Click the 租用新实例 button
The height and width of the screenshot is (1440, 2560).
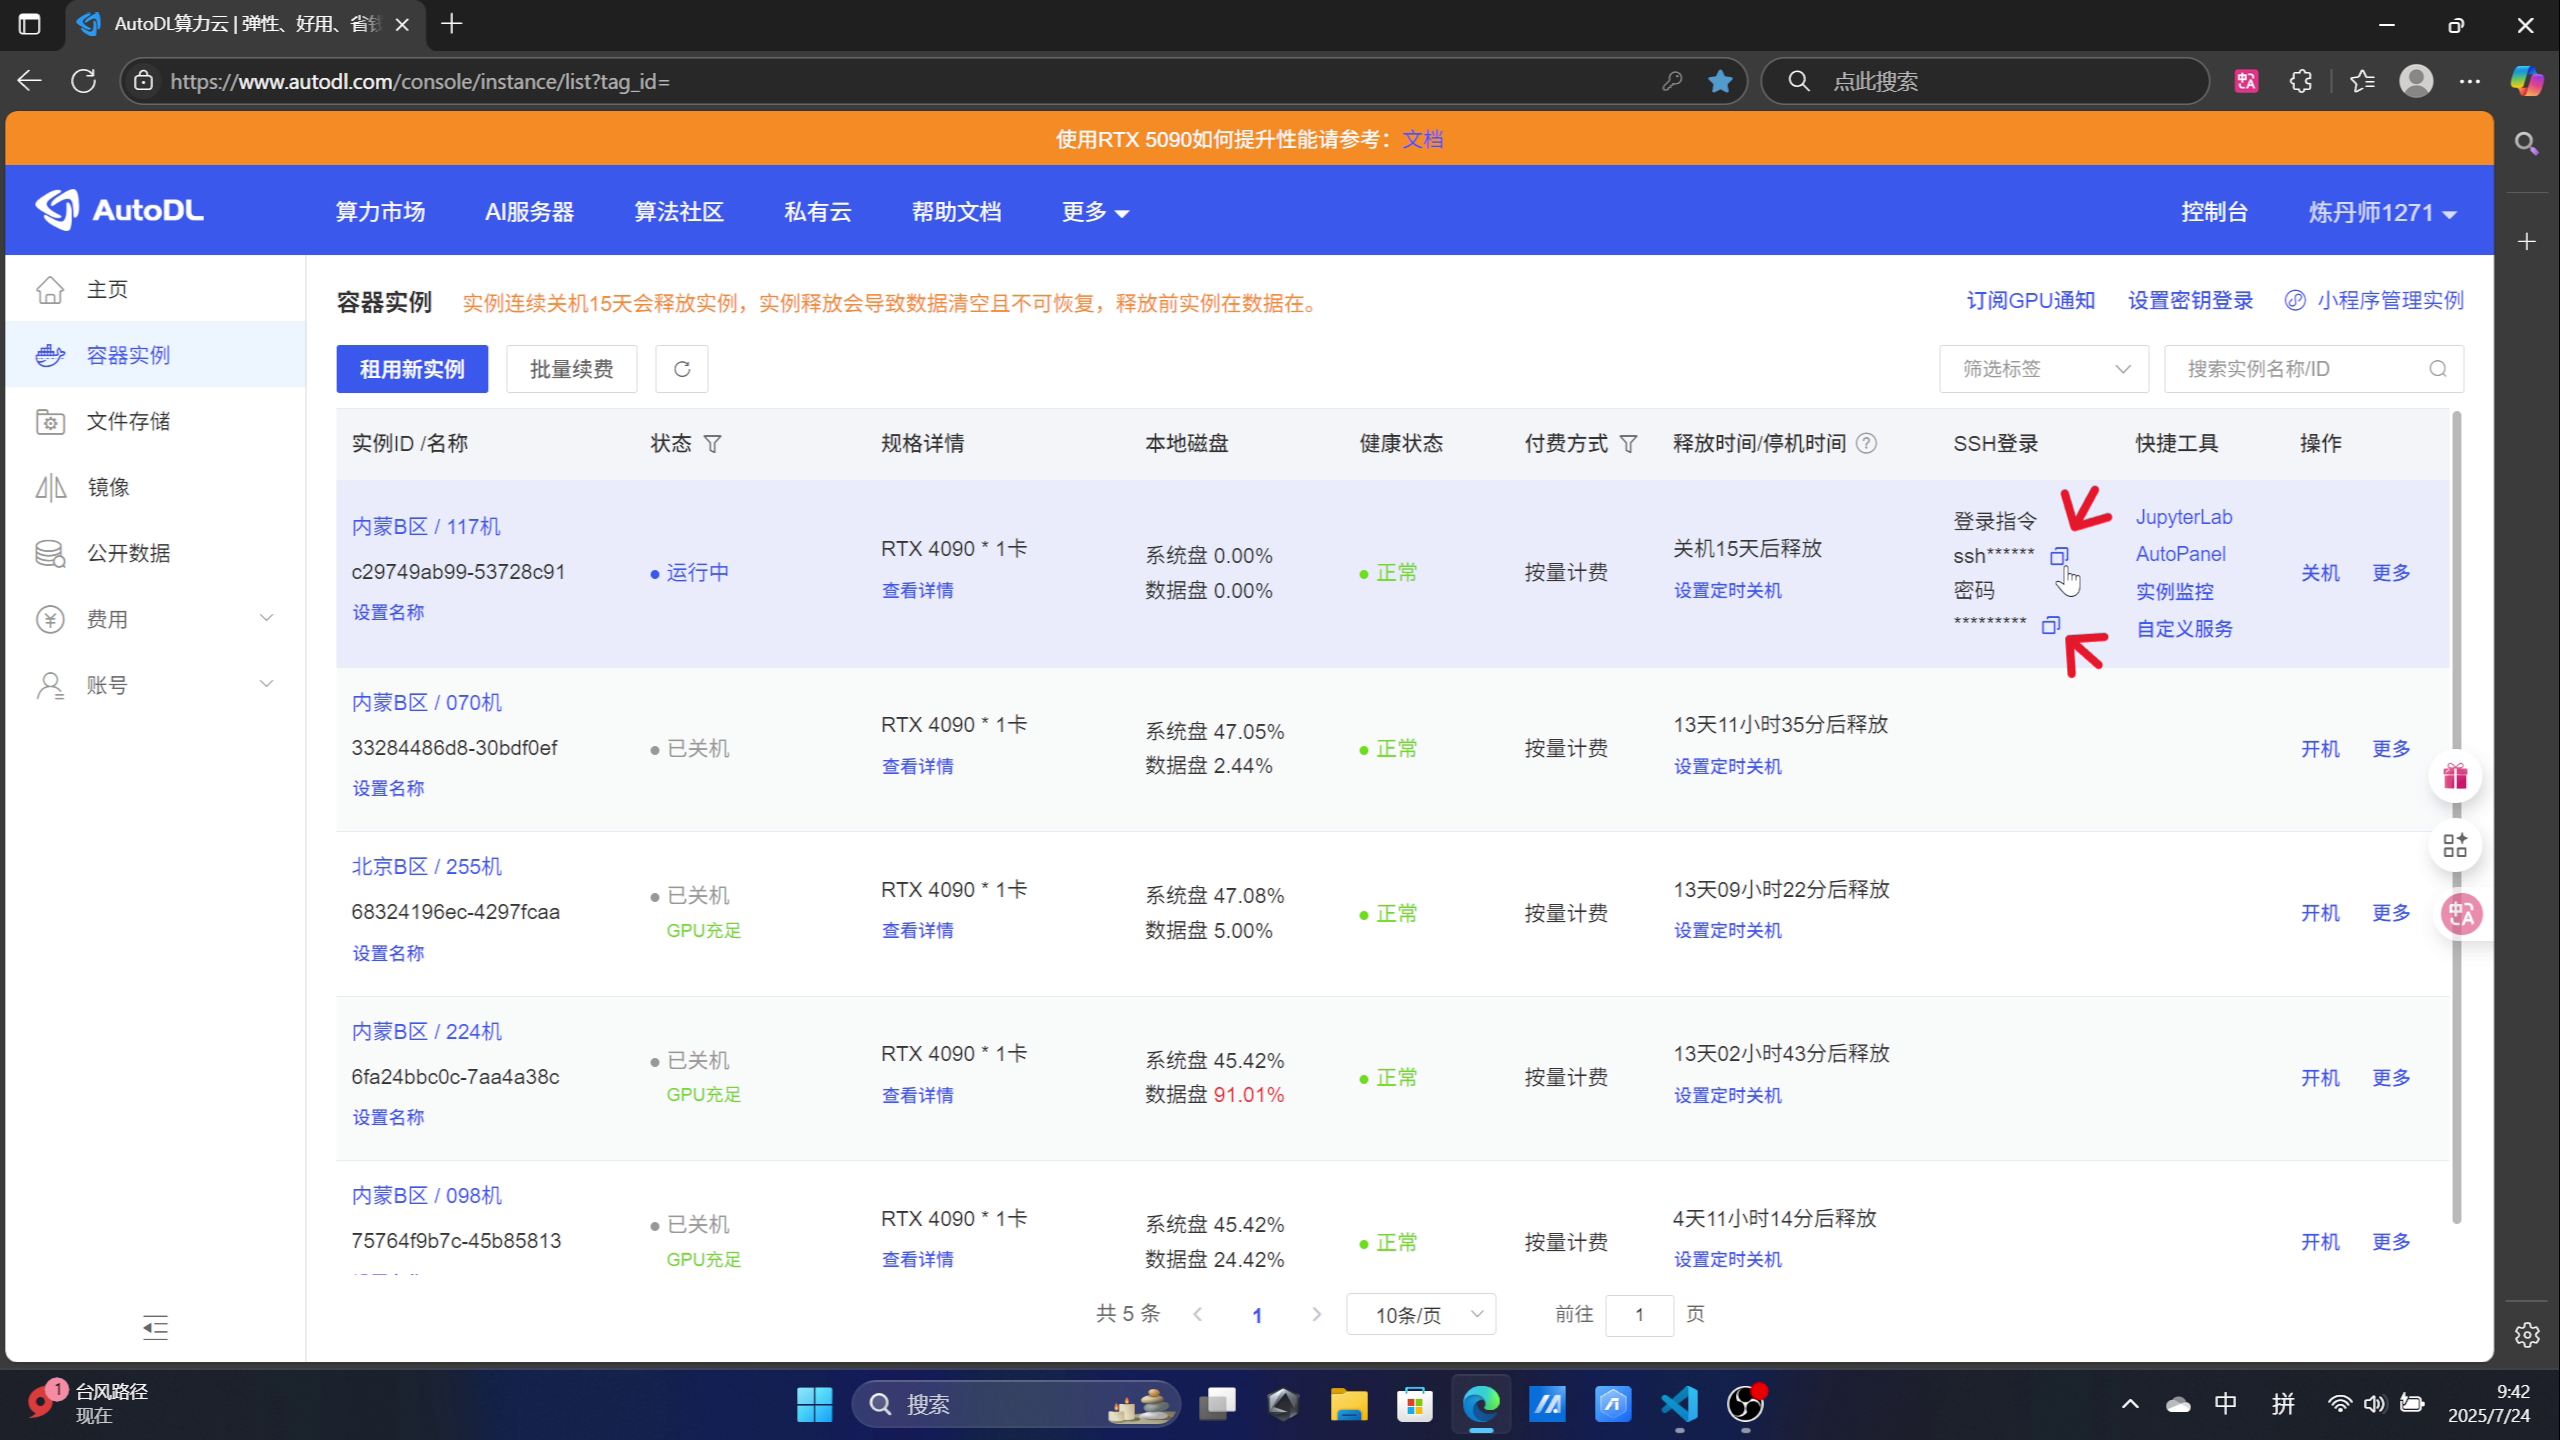[411, 368]
